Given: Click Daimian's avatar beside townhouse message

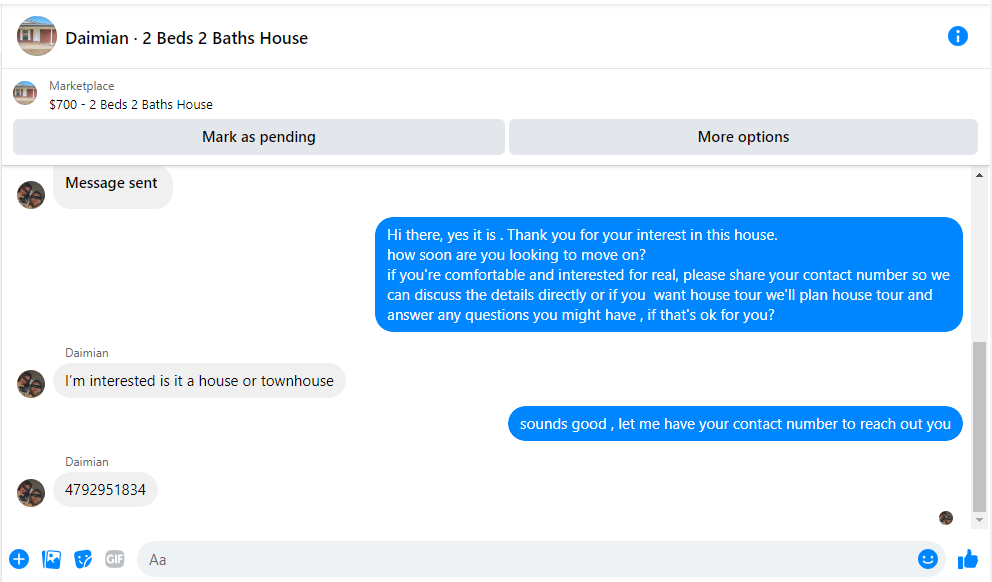Looking at the screenshot, I should pos(31,384).
